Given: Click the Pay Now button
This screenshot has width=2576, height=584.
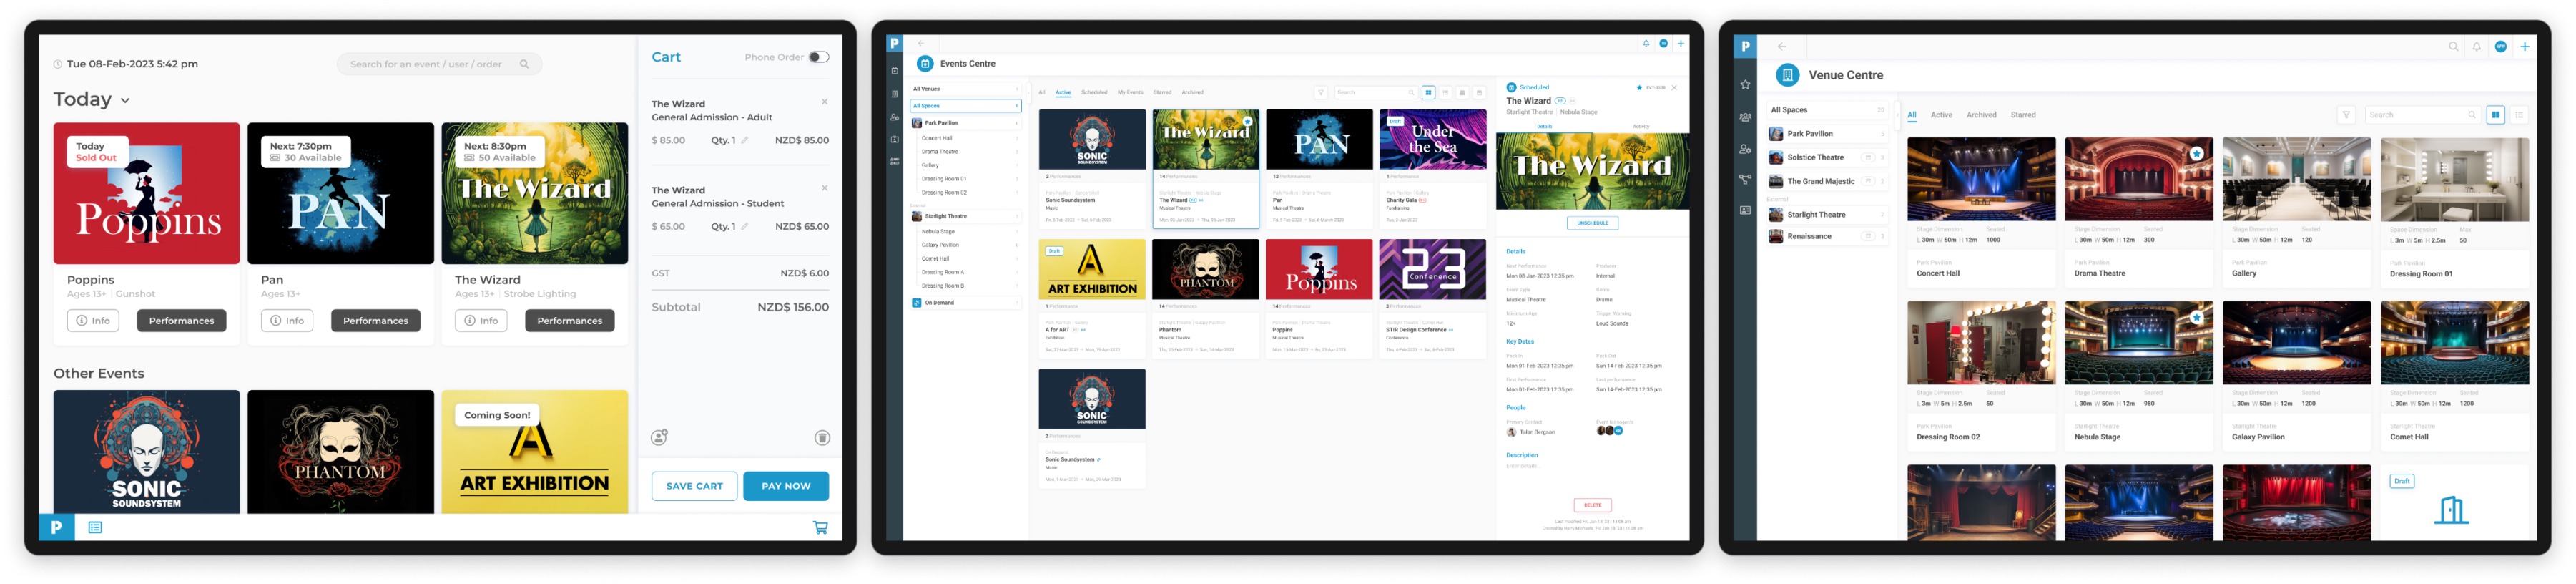Looking at the screenshot, I should pos(786,486).
